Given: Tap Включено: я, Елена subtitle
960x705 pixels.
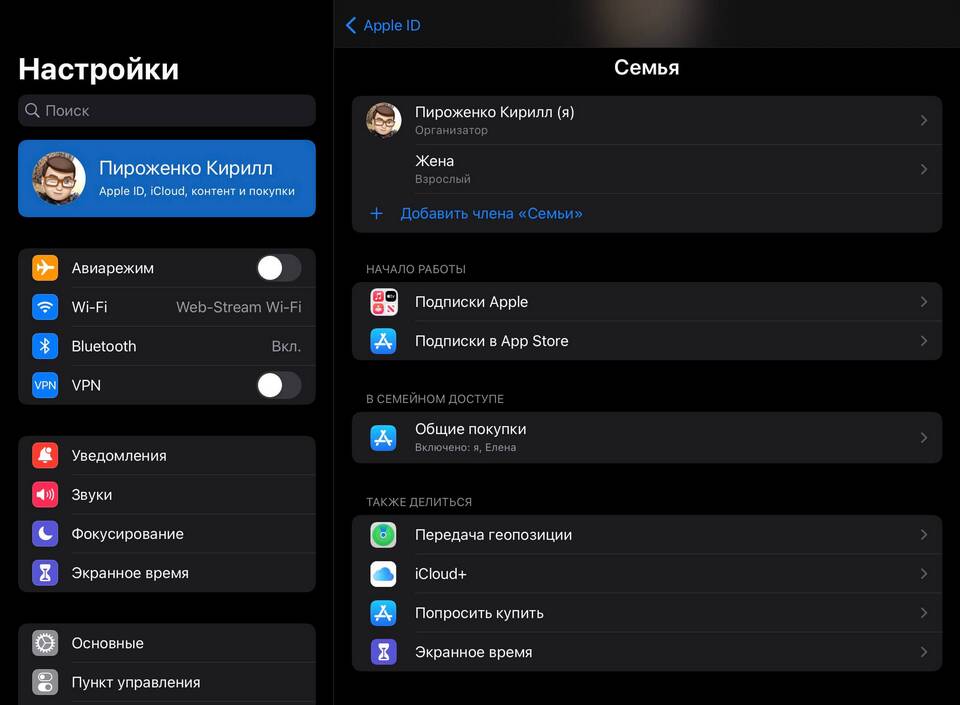Looking at the screenshot, I should 465,447.
